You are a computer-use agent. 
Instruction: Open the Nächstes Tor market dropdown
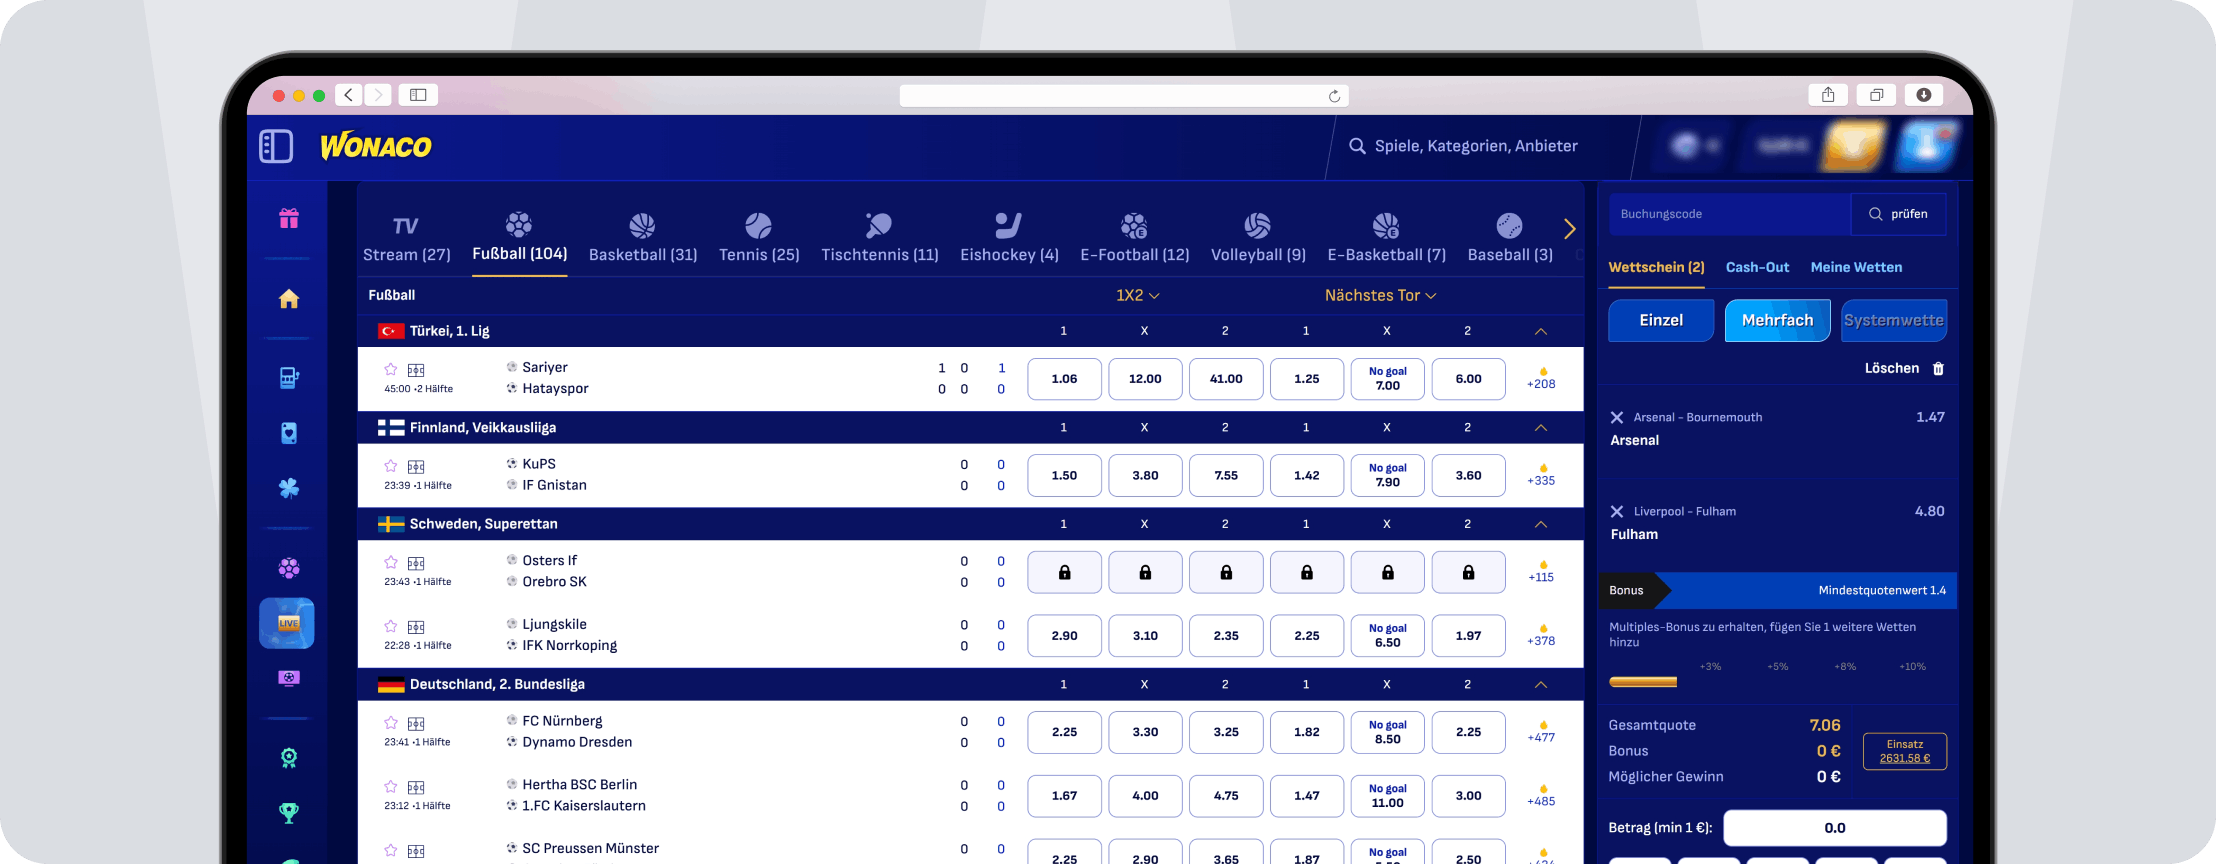point(1381,296)
